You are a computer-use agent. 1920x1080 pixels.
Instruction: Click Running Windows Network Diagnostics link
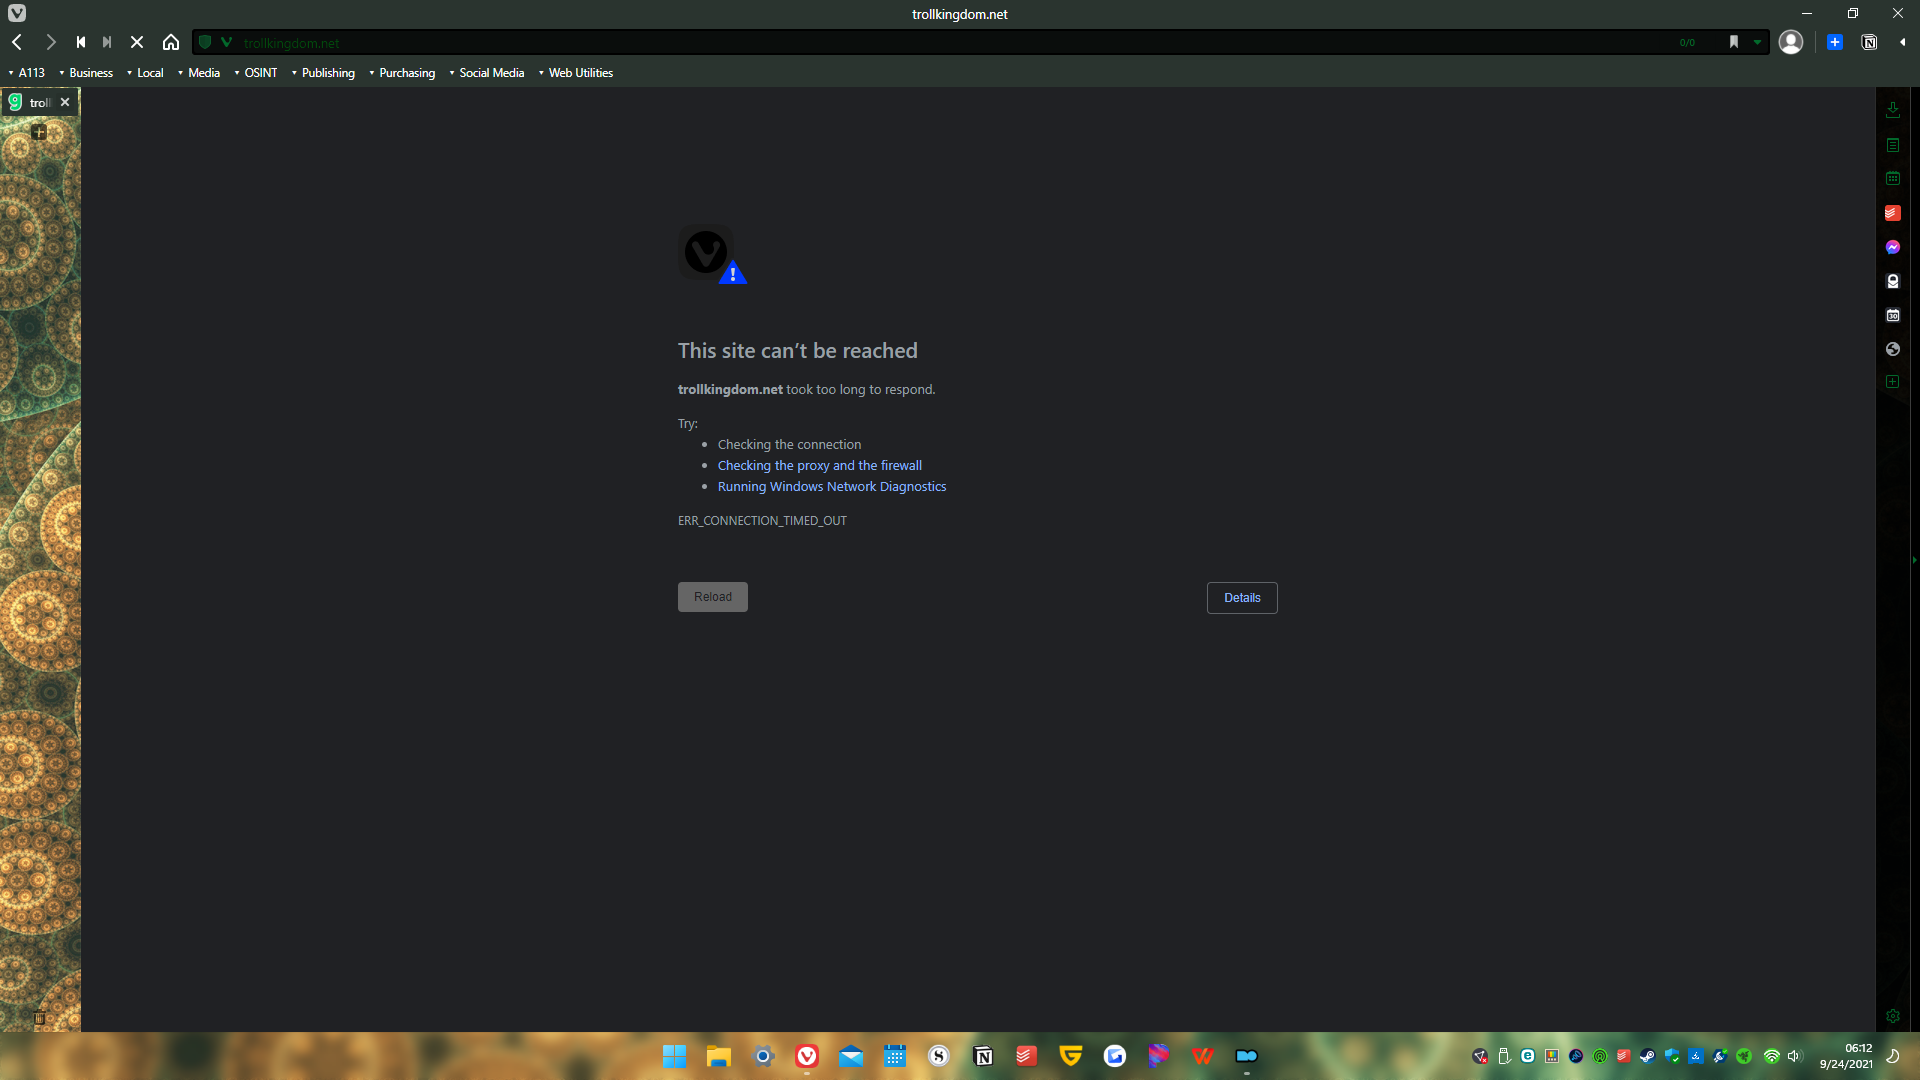(832, 487)
